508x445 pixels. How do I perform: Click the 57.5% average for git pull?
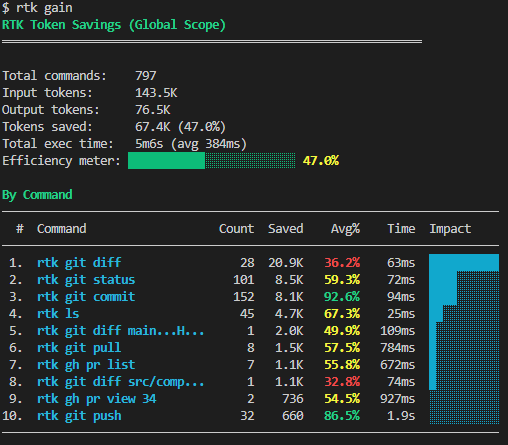click(342, 348)
